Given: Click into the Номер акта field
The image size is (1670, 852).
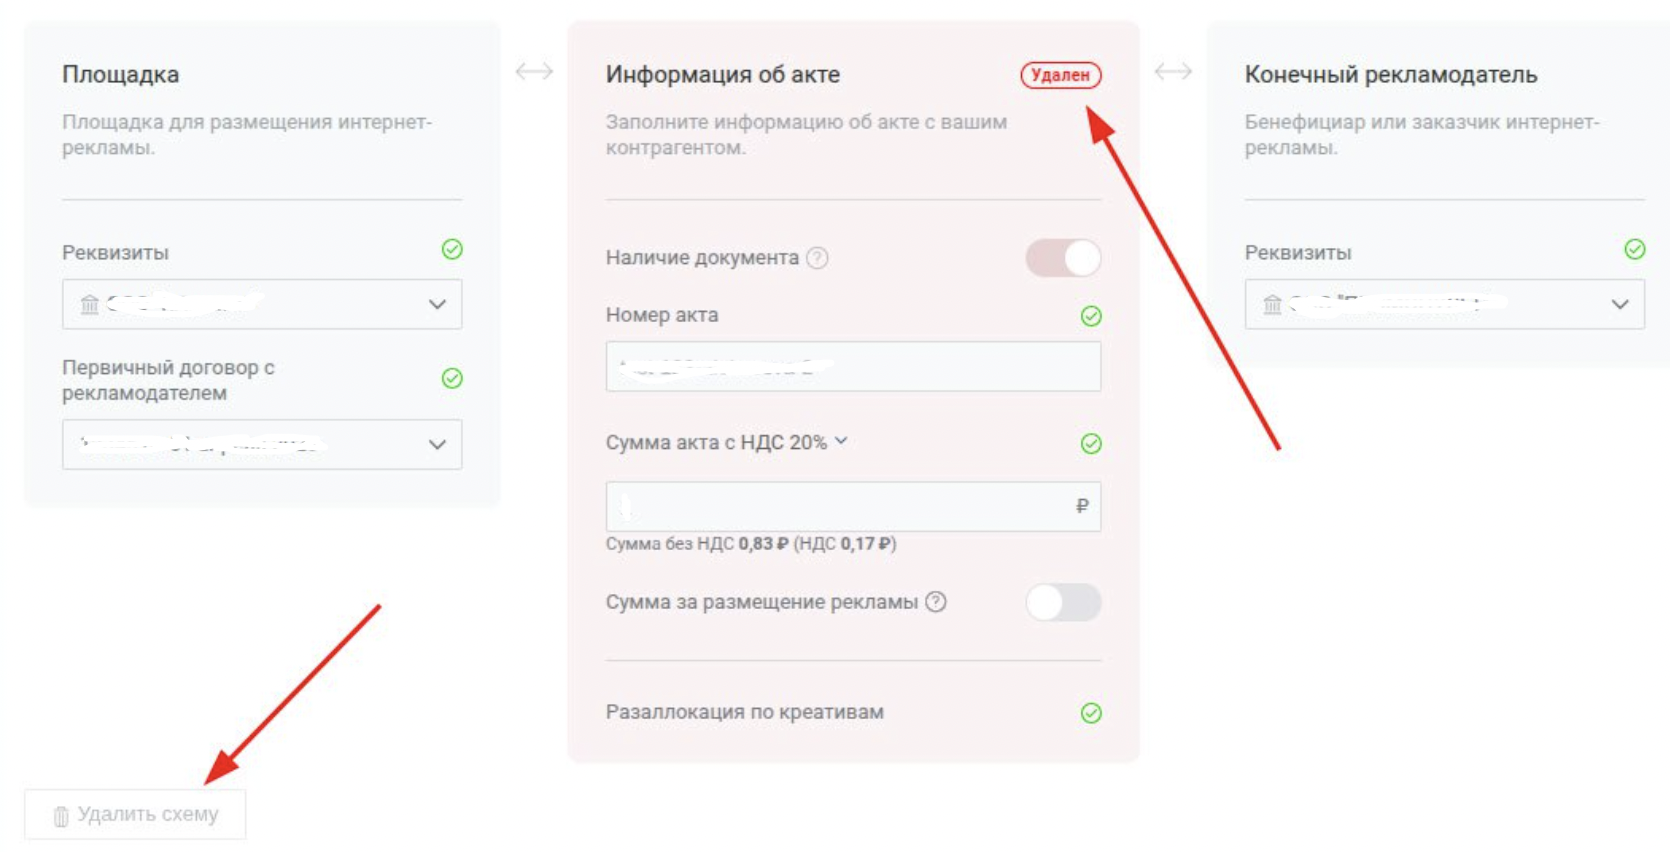Looking at the screenshot, I should (x=852, y=366).
